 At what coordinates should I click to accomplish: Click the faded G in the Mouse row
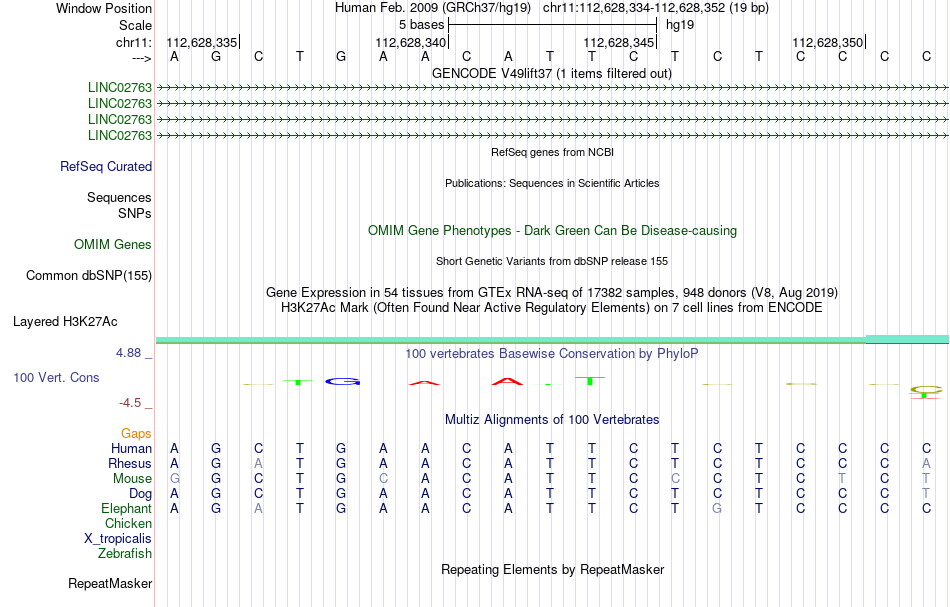(174, 479)
